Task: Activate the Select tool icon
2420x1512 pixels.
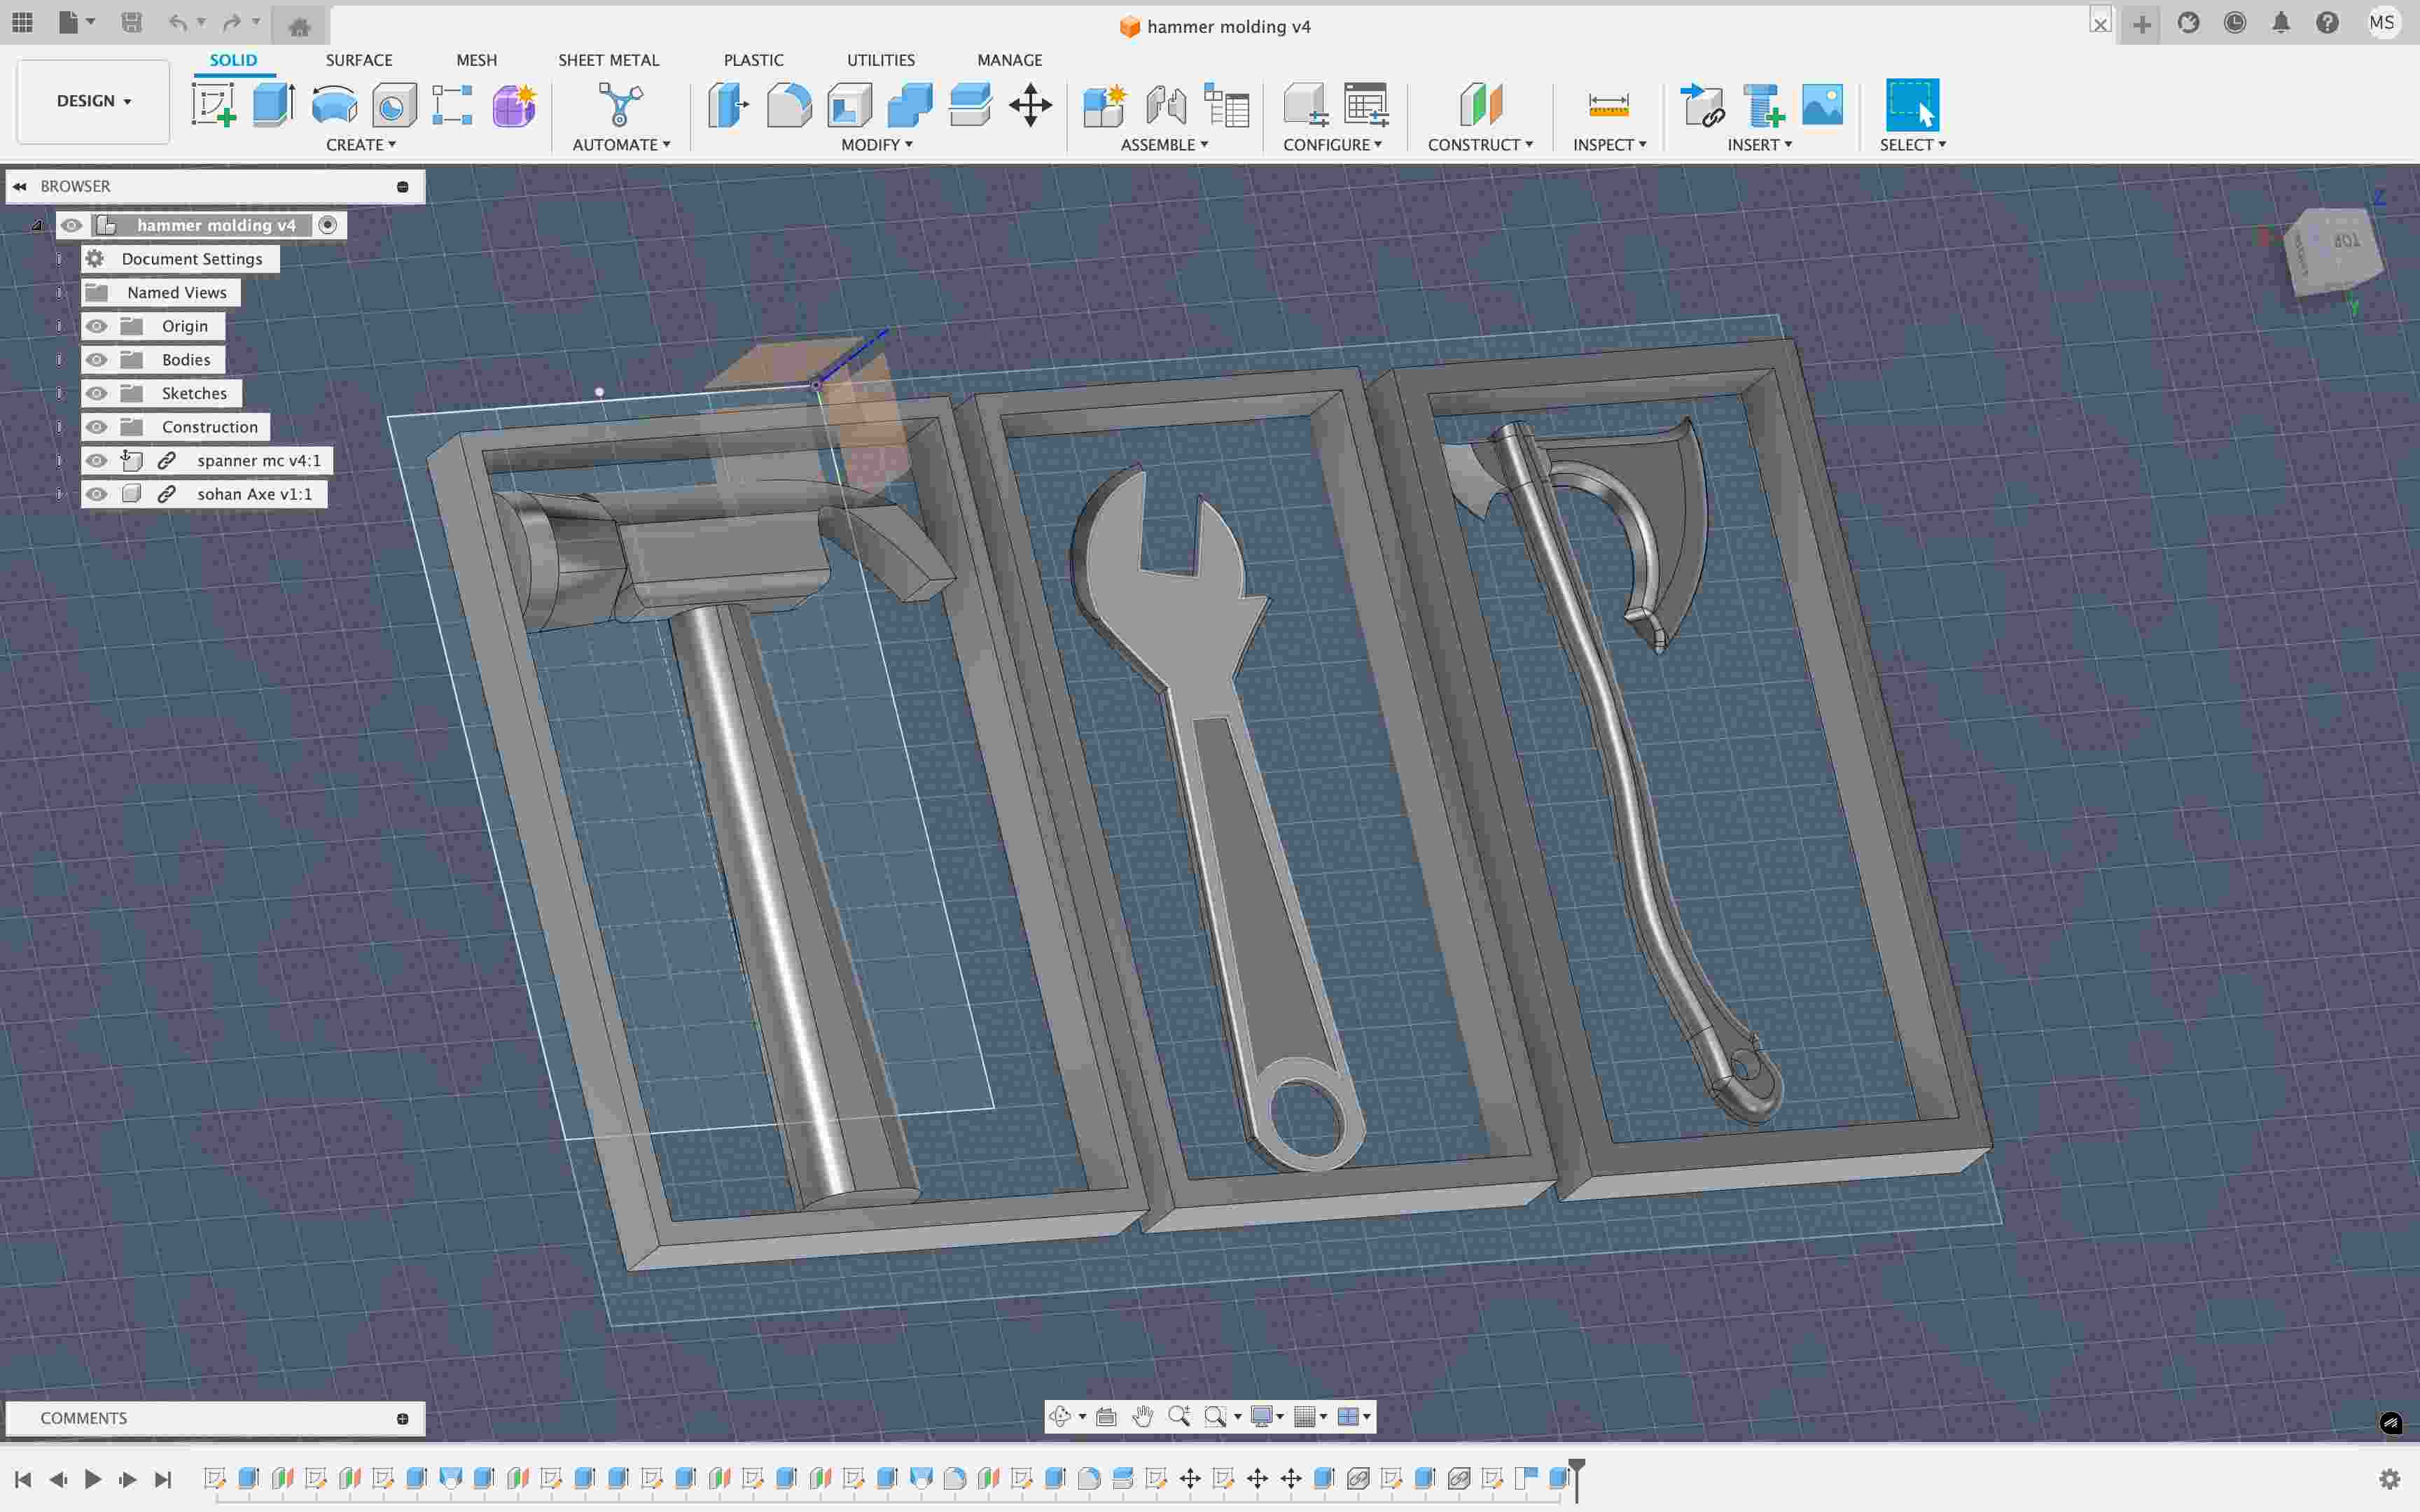Action: pyautogui.click(x=1912, y=105)
